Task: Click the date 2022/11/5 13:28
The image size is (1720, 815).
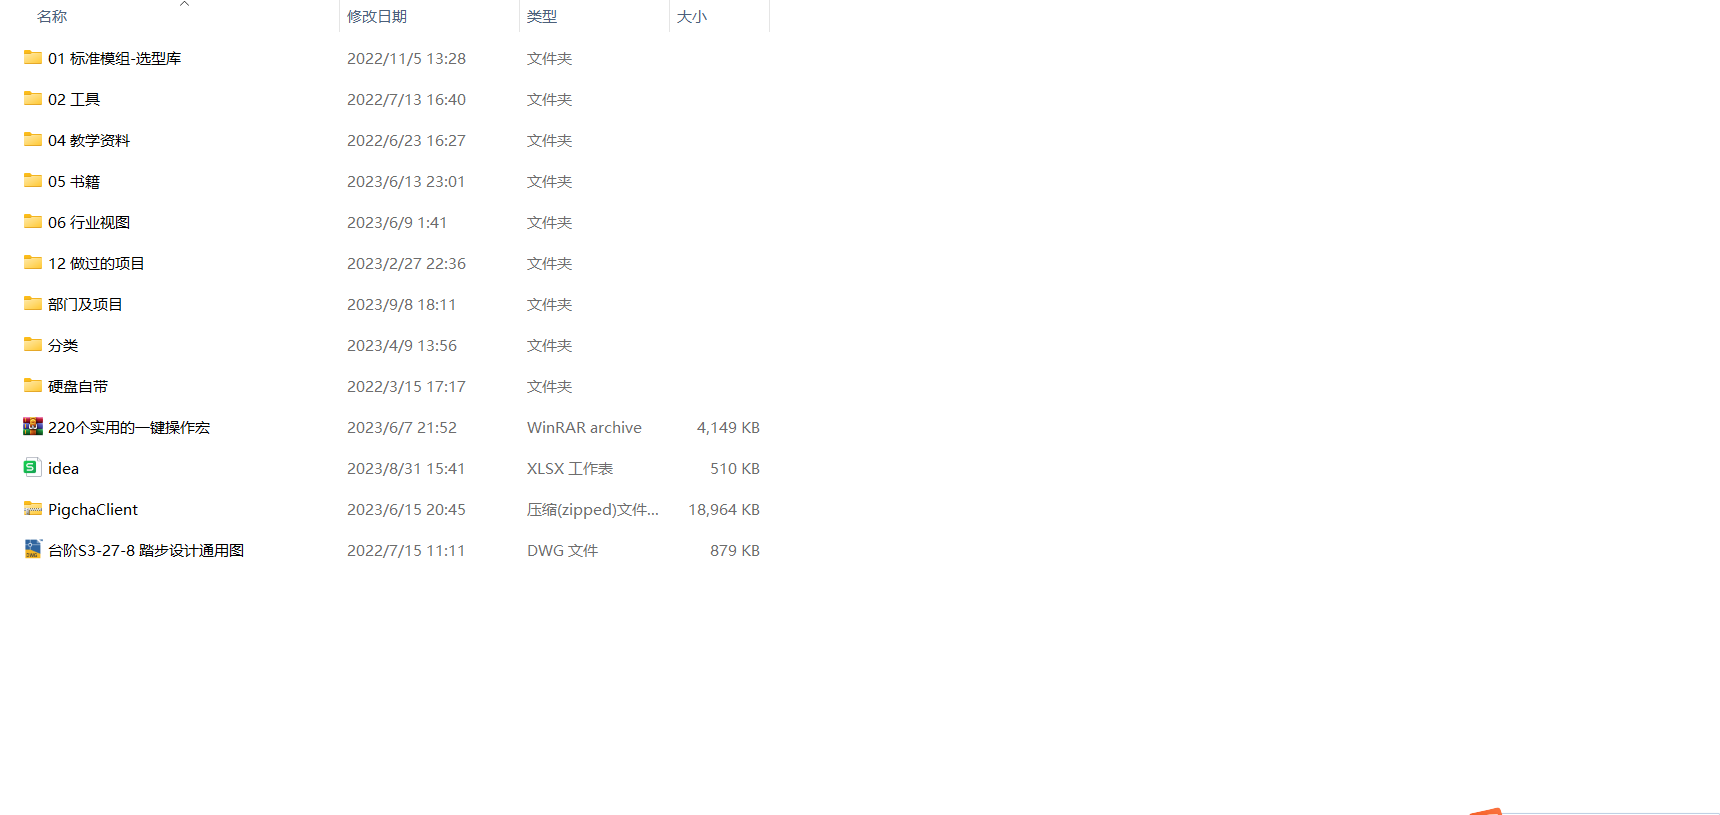Action: [x=406, y=59]
